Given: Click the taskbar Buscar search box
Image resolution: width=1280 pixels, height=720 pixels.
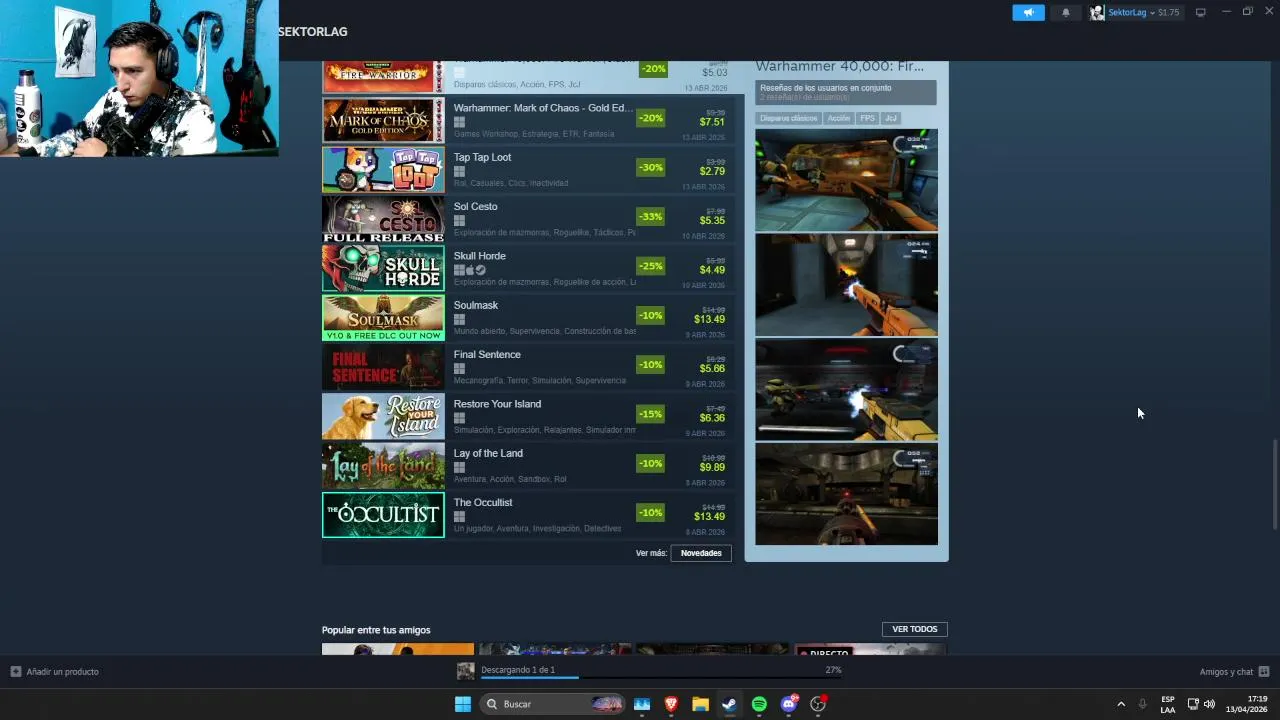Looking at the screenshot, I should click(552, 704).
